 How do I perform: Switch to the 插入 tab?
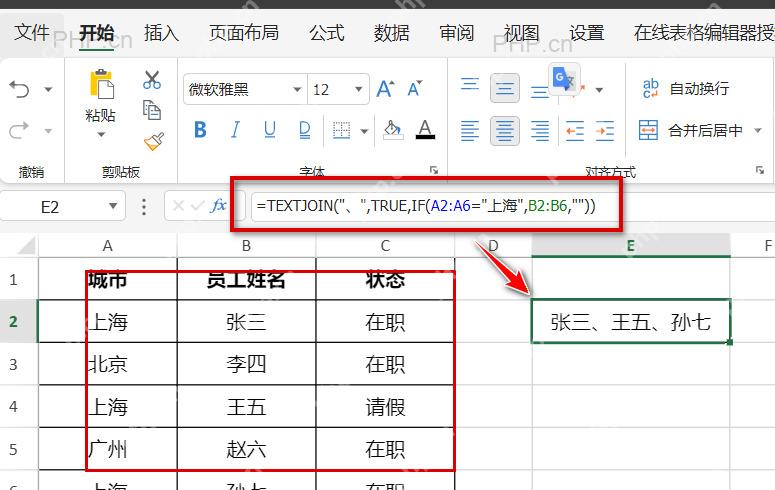coord(162,33)
